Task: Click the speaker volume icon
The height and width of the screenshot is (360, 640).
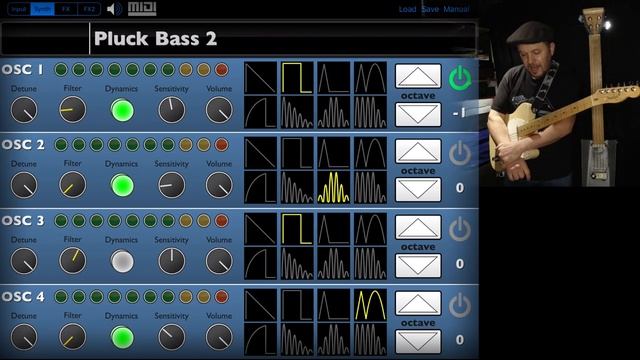Action: coord(114,9)
